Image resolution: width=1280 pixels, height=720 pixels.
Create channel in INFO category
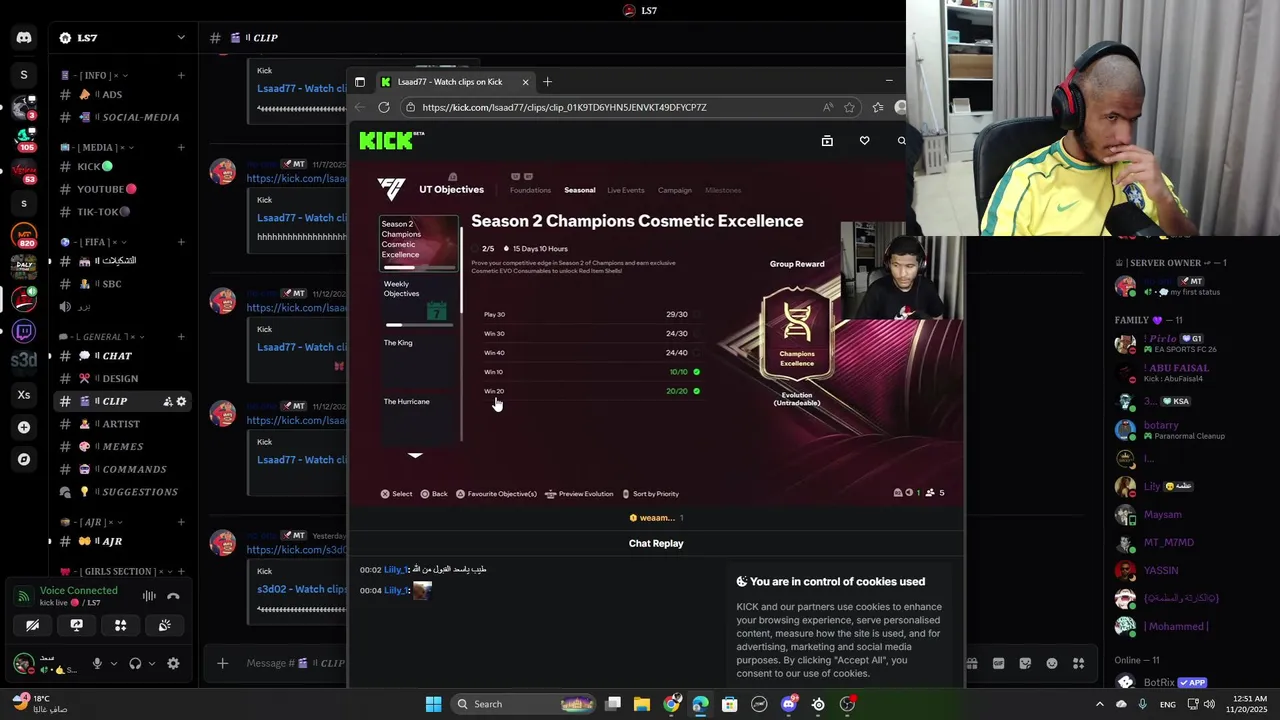[181, 75]
